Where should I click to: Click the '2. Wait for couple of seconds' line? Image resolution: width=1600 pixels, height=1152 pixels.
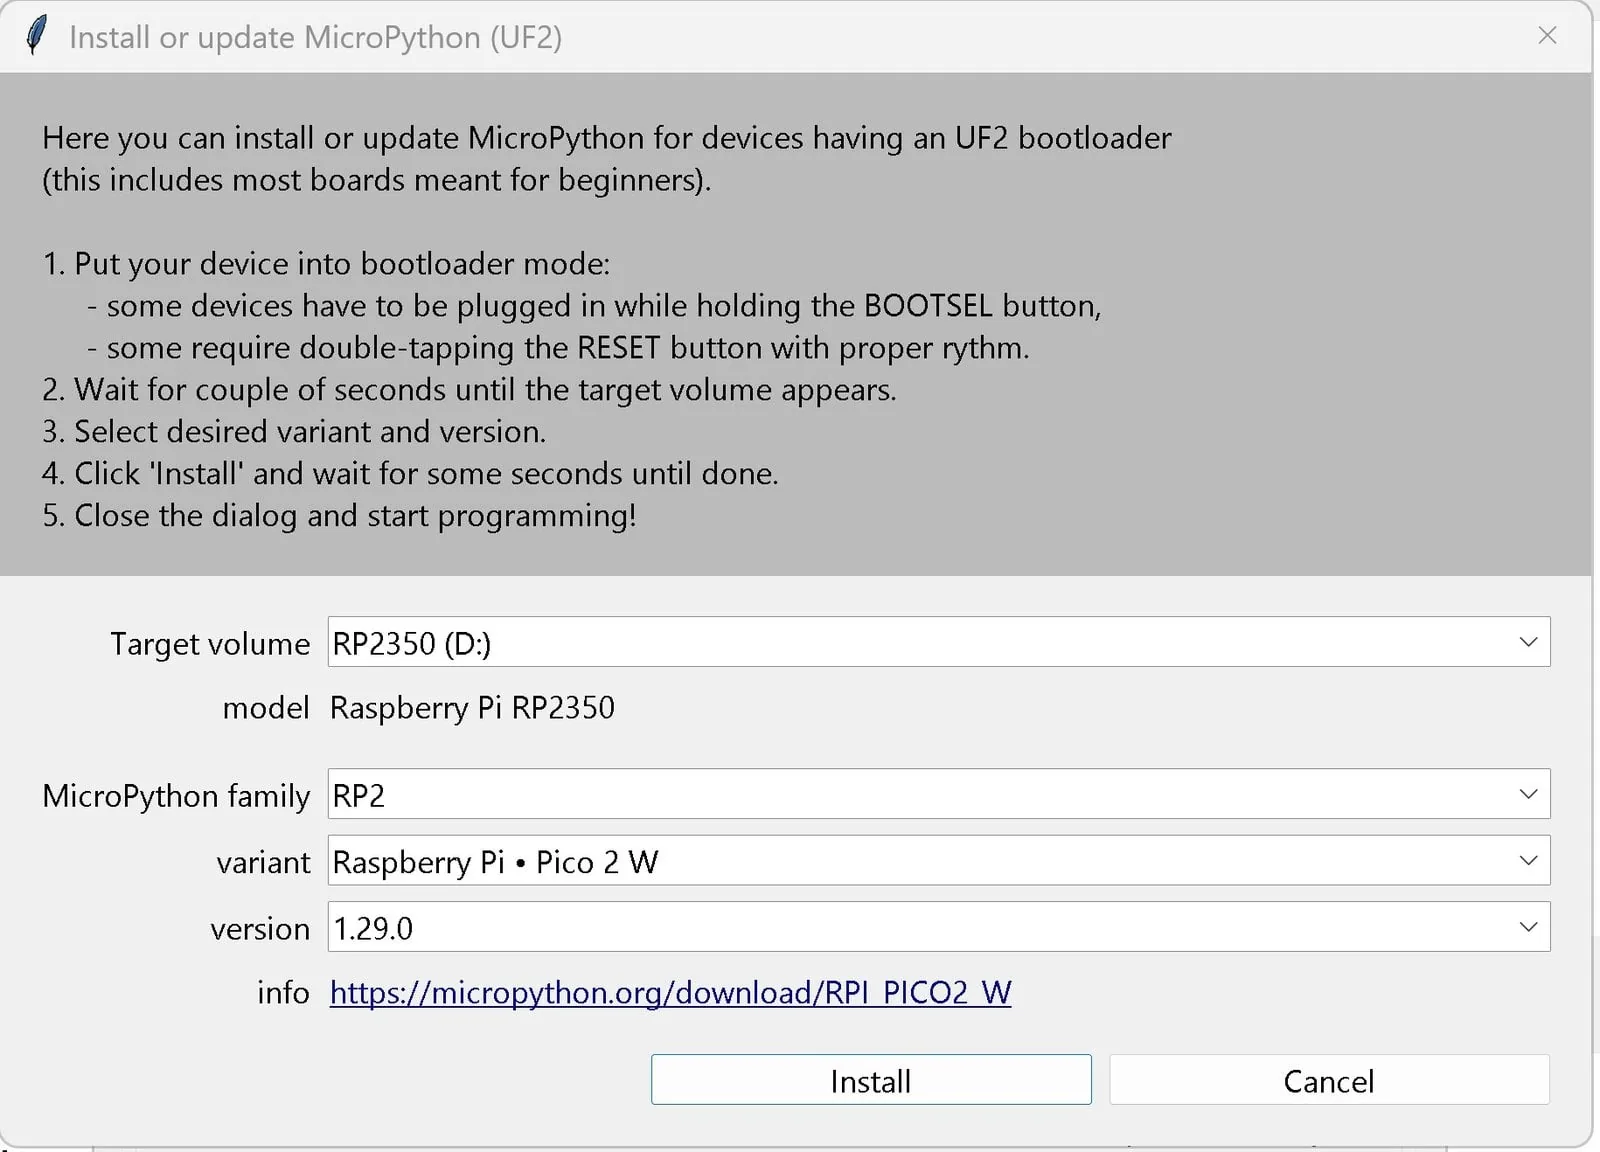tap(469, 390)
